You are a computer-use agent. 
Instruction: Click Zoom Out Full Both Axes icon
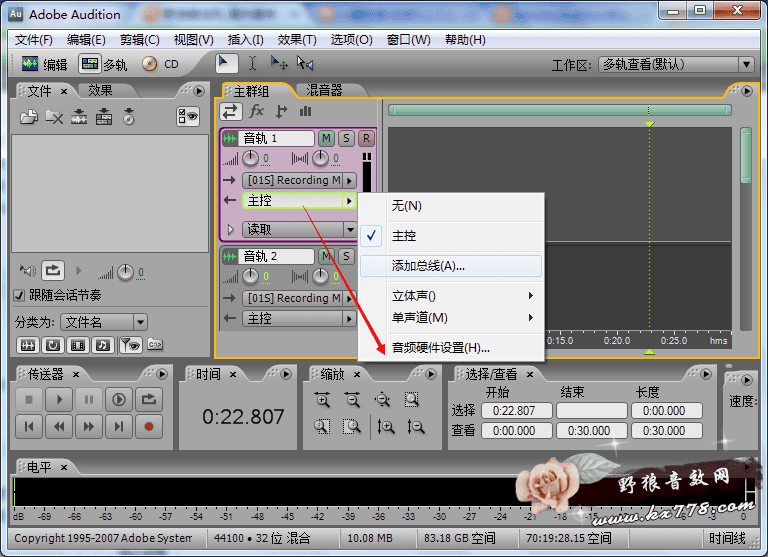pyautogui.click(x=382, y=400)
